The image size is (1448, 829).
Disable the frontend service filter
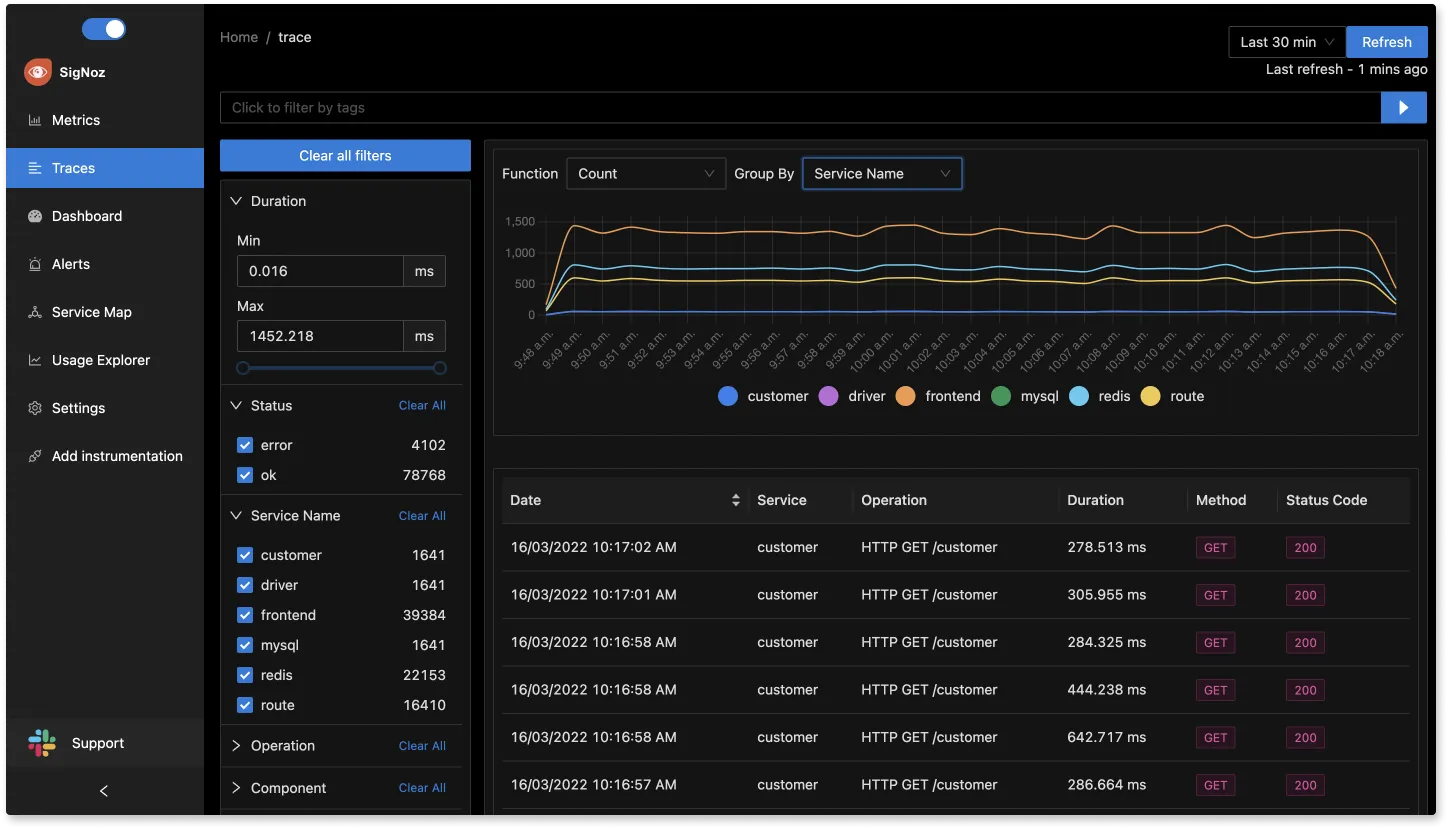tap(244, 614)
